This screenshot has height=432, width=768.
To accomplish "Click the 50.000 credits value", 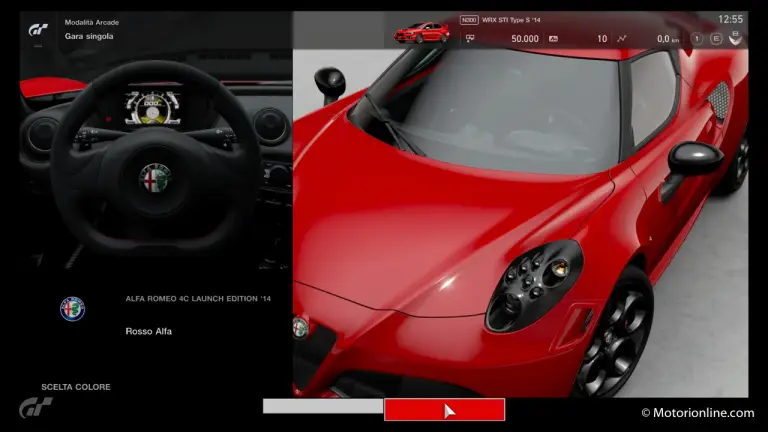I will (525, 39).
